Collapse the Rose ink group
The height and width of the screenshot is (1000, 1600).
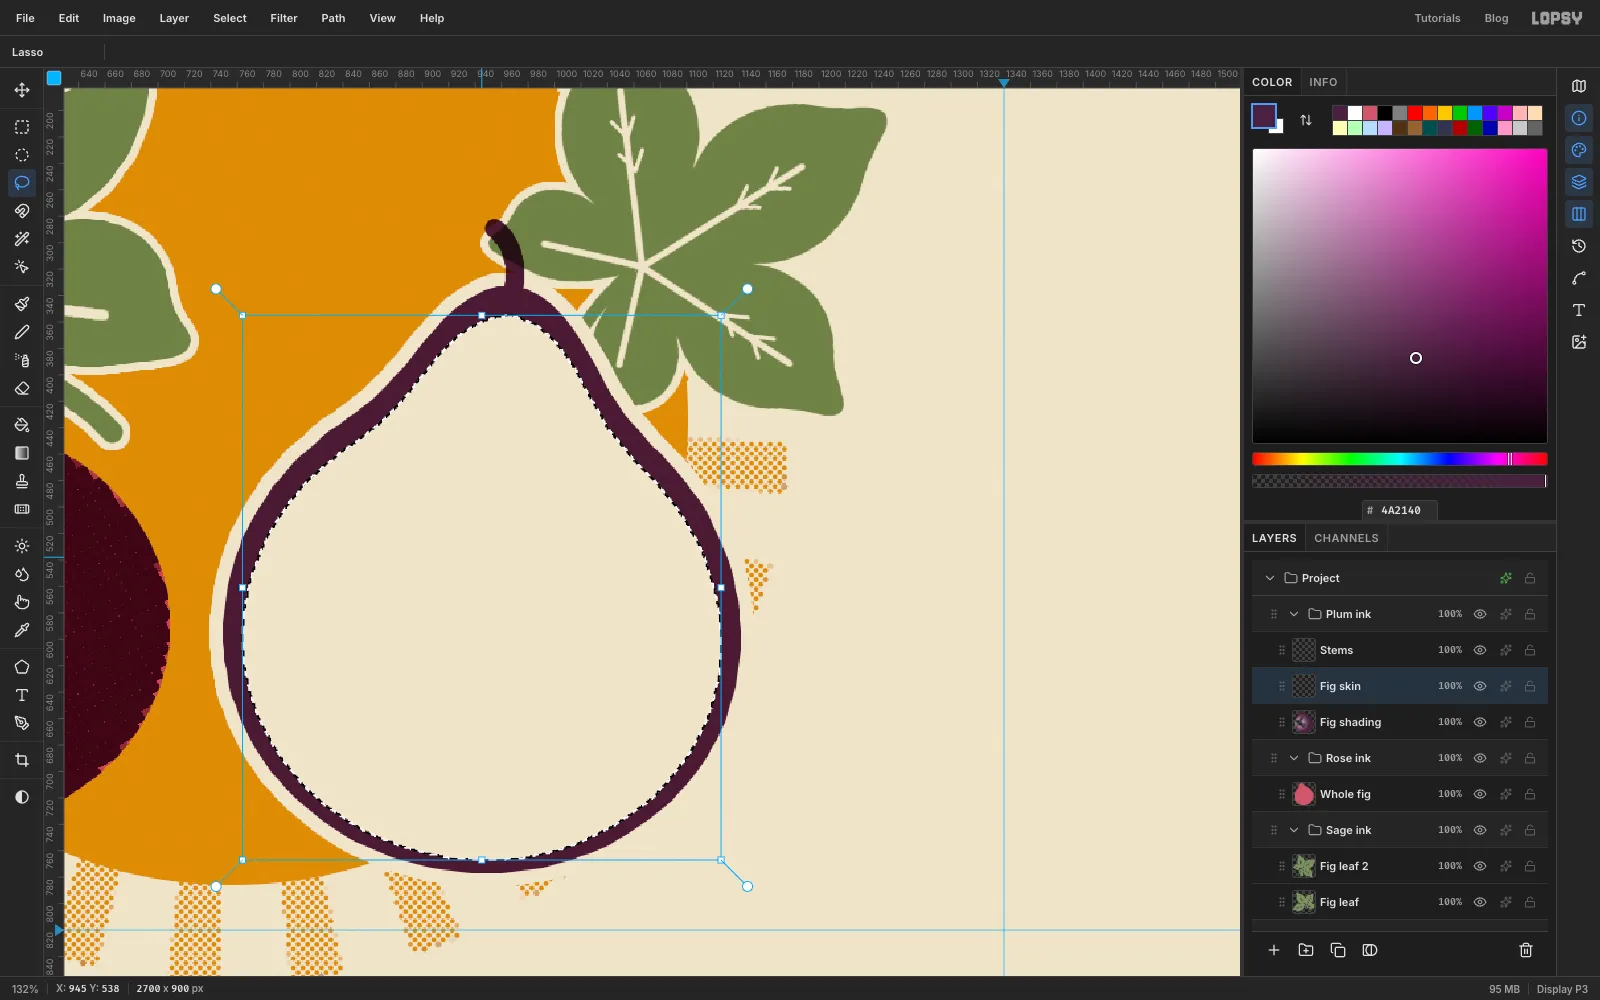[x=1294, y=758]
